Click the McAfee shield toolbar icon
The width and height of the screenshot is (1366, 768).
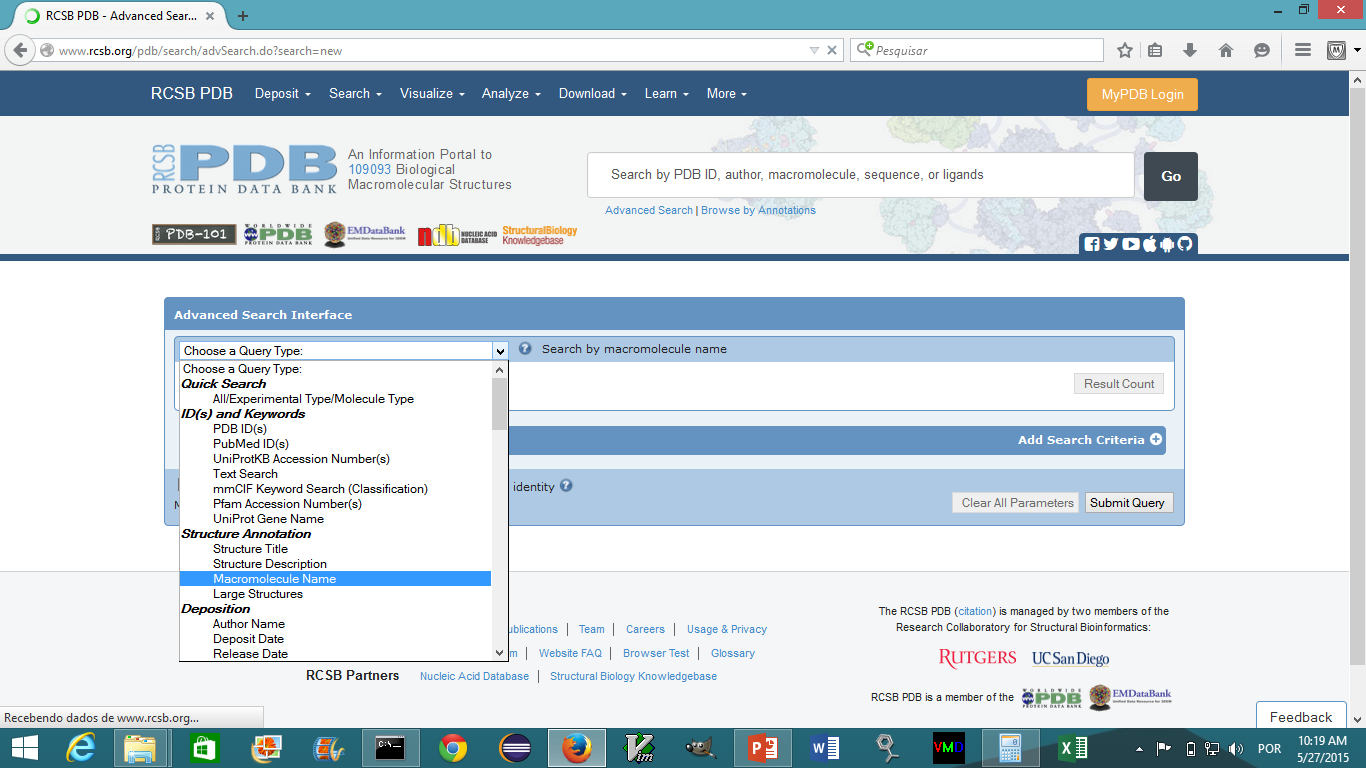tap(1337, 50)
